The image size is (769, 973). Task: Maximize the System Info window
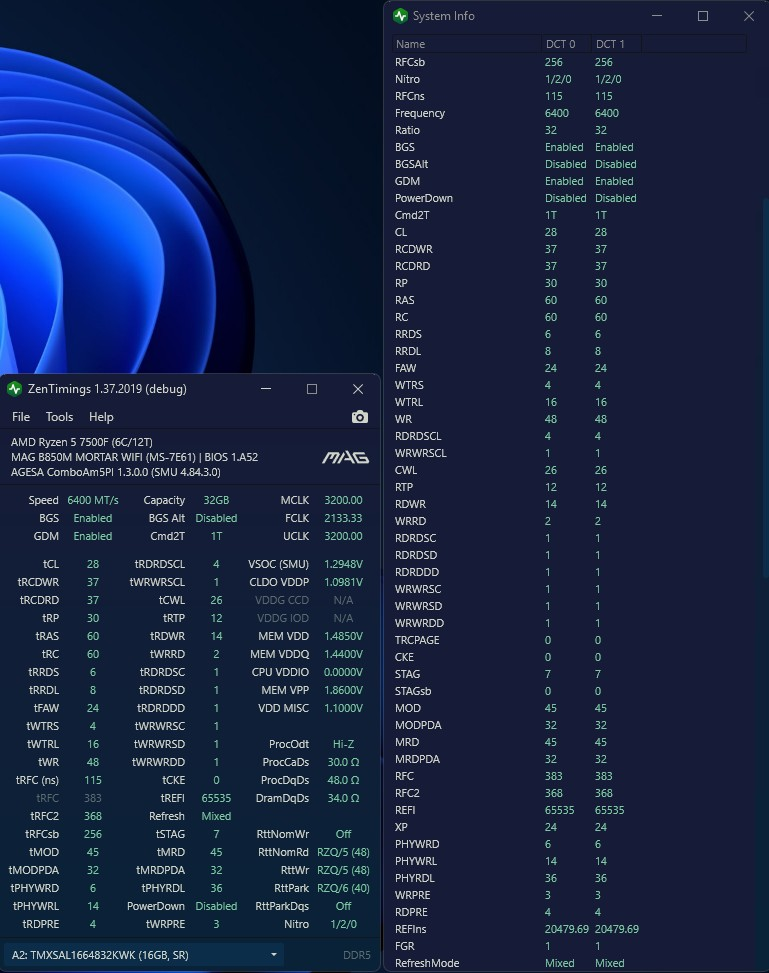coord(703,16)
